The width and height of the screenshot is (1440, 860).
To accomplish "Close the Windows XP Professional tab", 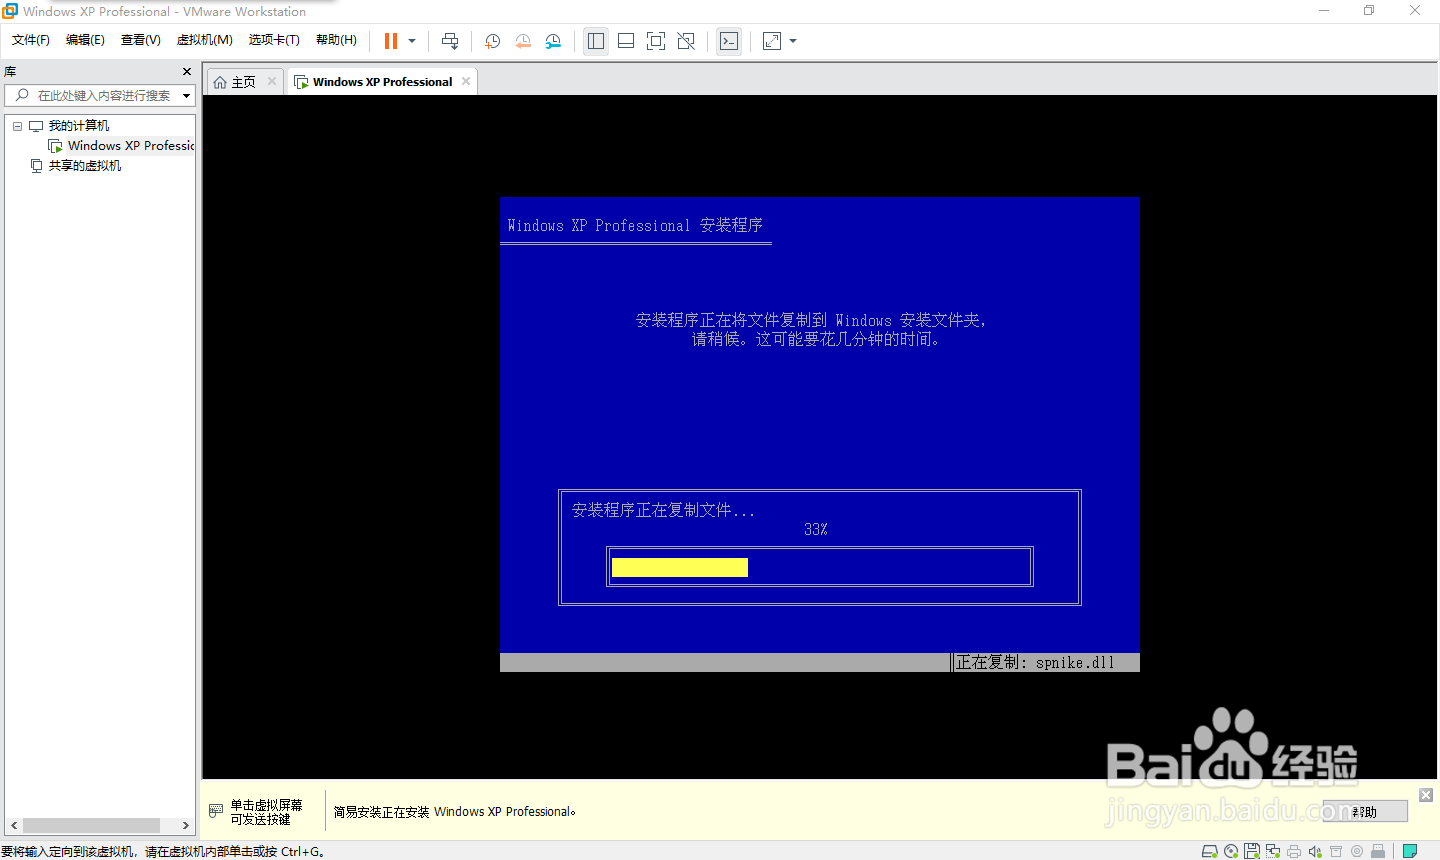I will point(466,81).
